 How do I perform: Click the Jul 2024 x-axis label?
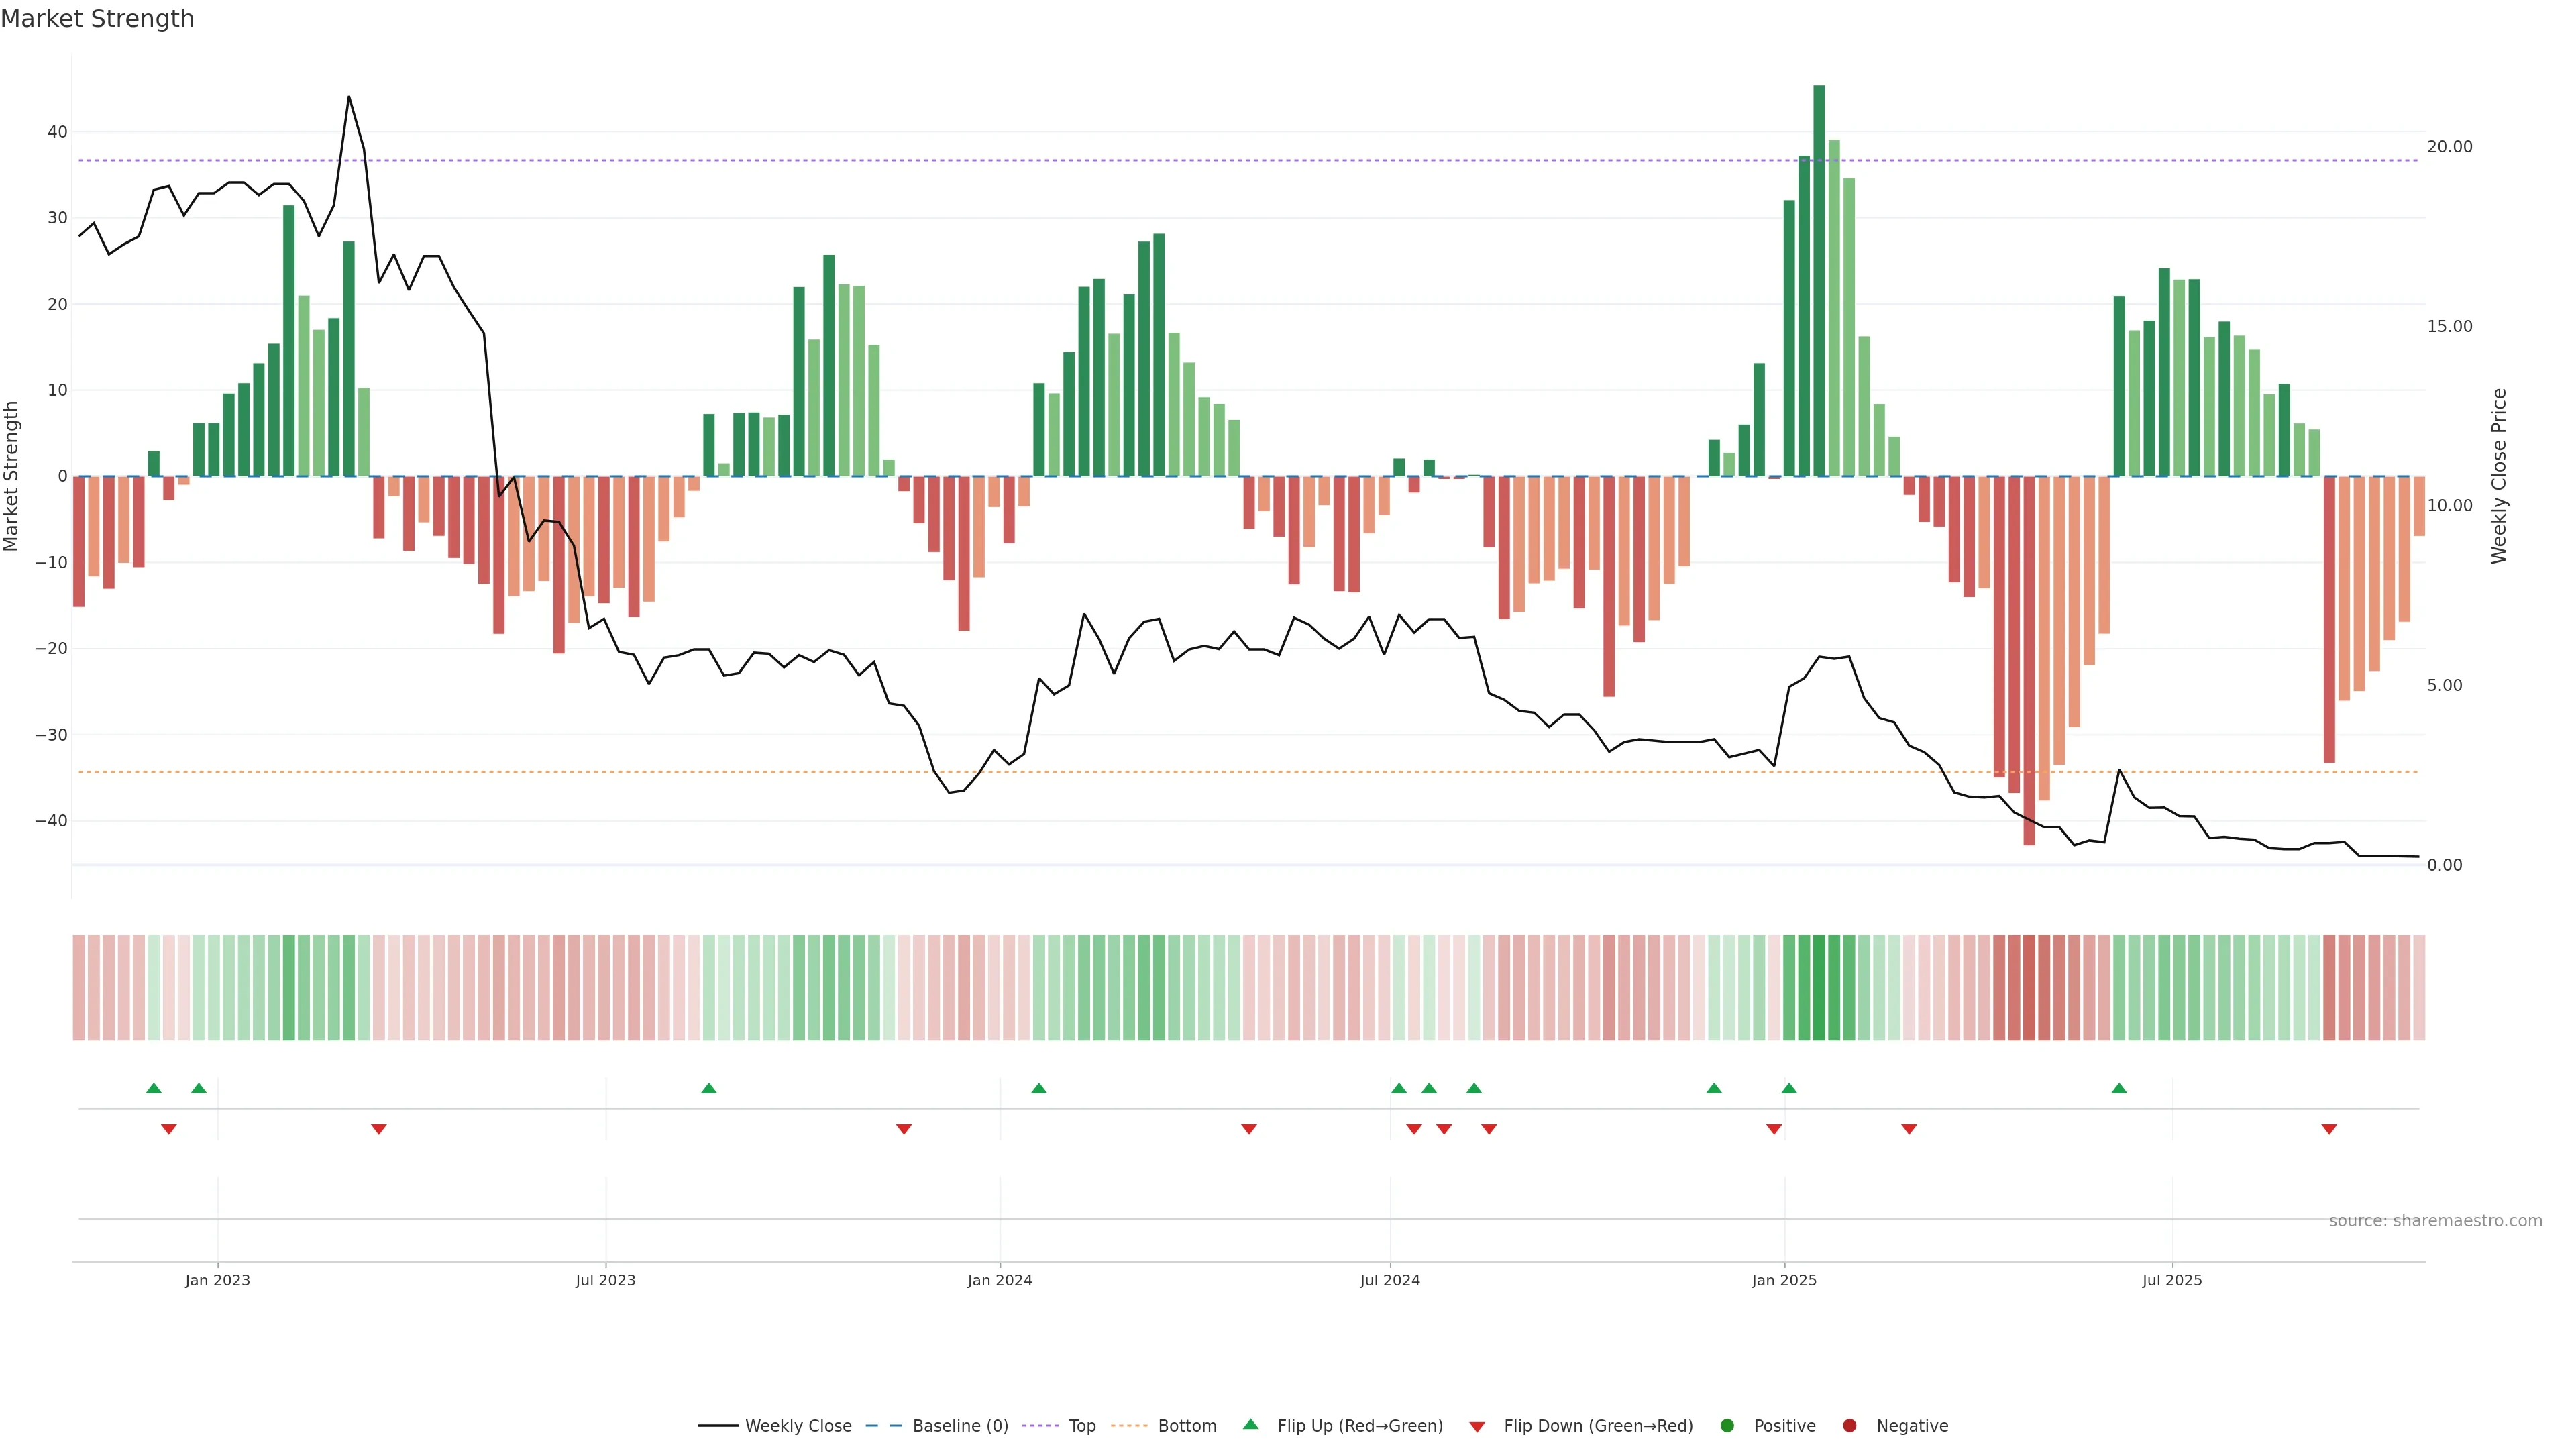[1389, 1280]
